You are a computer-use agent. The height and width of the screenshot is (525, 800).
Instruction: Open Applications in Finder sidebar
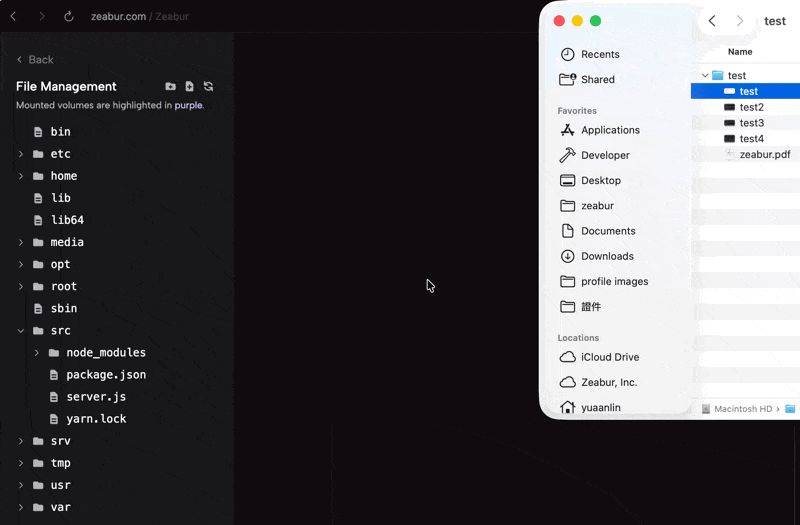click(x=599, y=130)
